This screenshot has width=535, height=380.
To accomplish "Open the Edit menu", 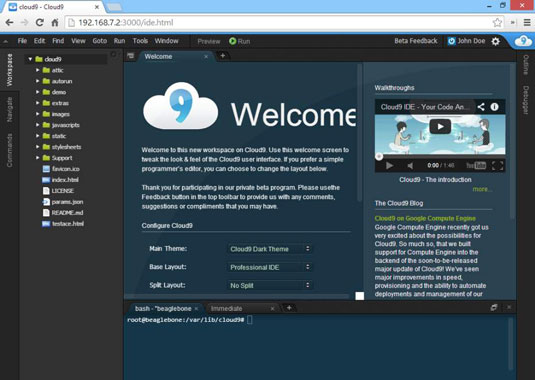I will (x=39, y=41).
